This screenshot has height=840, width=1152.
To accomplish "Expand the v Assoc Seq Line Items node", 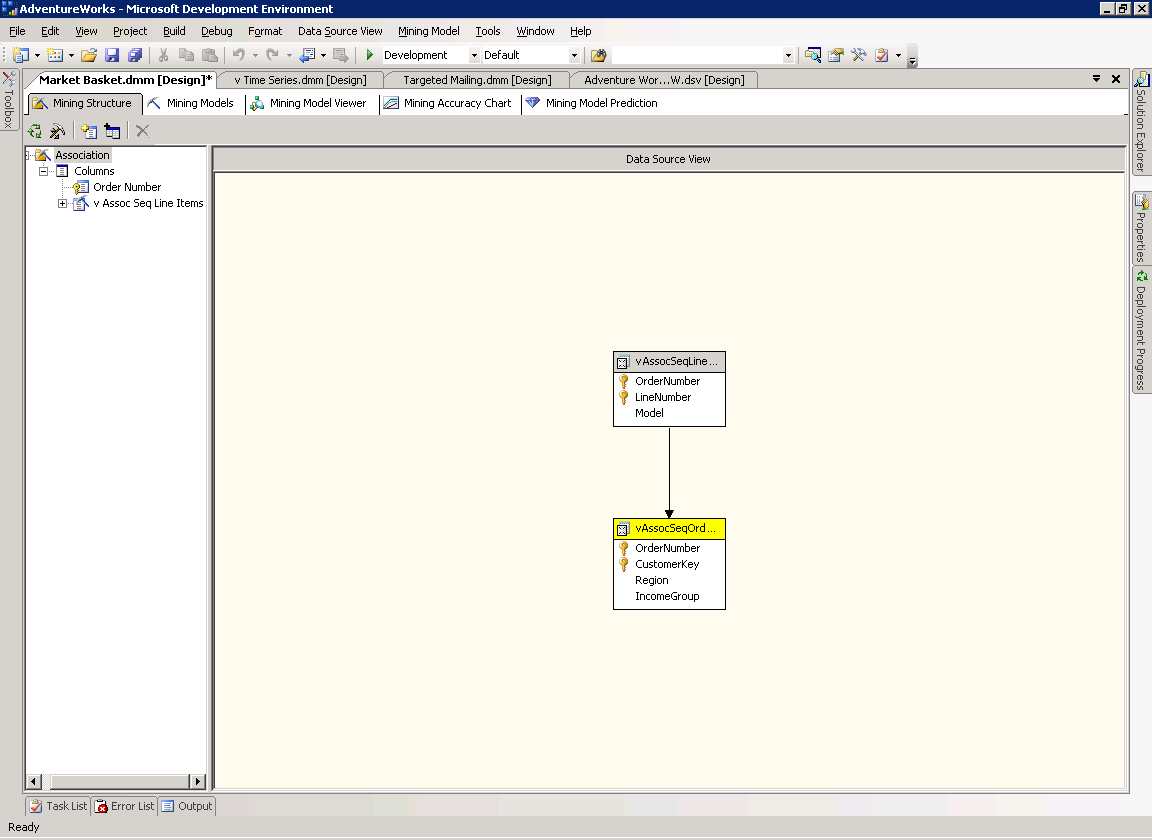I will coord(62,204).
